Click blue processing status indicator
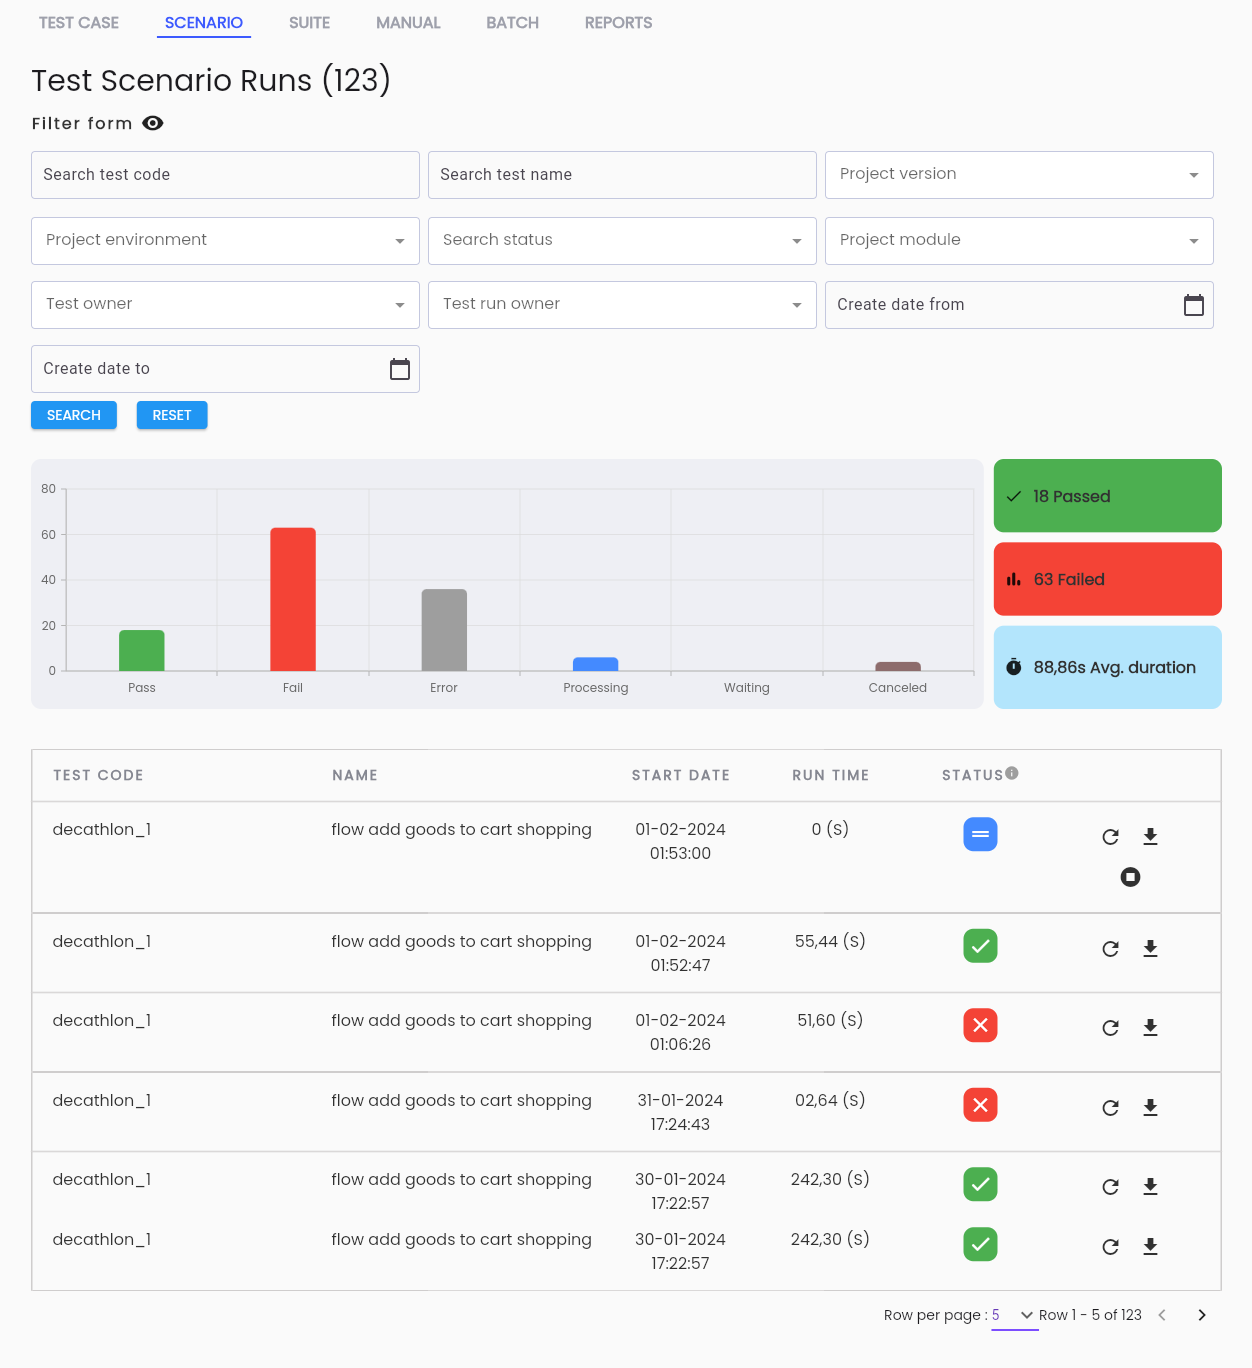Screen dimensions: 1252x1368 980,834
